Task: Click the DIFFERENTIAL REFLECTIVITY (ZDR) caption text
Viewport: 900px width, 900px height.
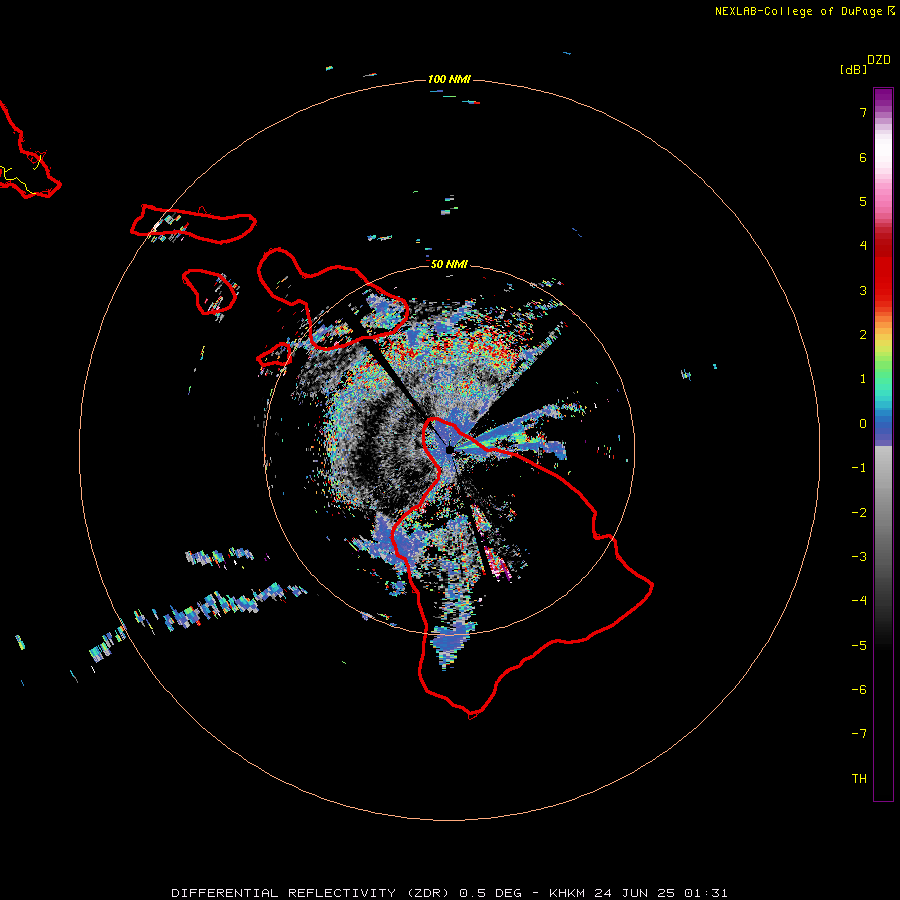Action: [x=312, y=893]
